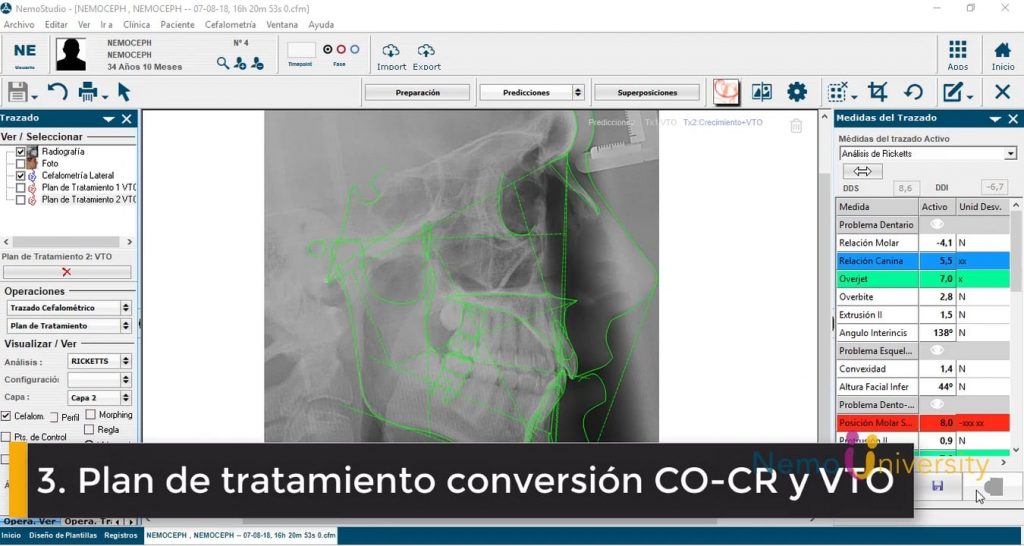The image size is (1024, 546).
Task: Open the Clínica menu
Action: (x=136, y=25)
